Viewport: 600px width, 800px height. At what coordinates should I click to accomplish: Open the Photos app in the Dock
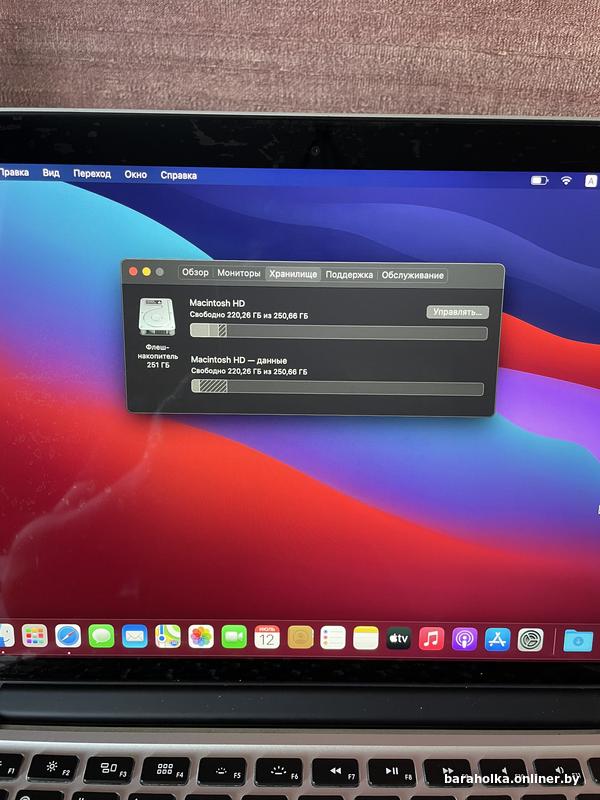coord(201,637)
